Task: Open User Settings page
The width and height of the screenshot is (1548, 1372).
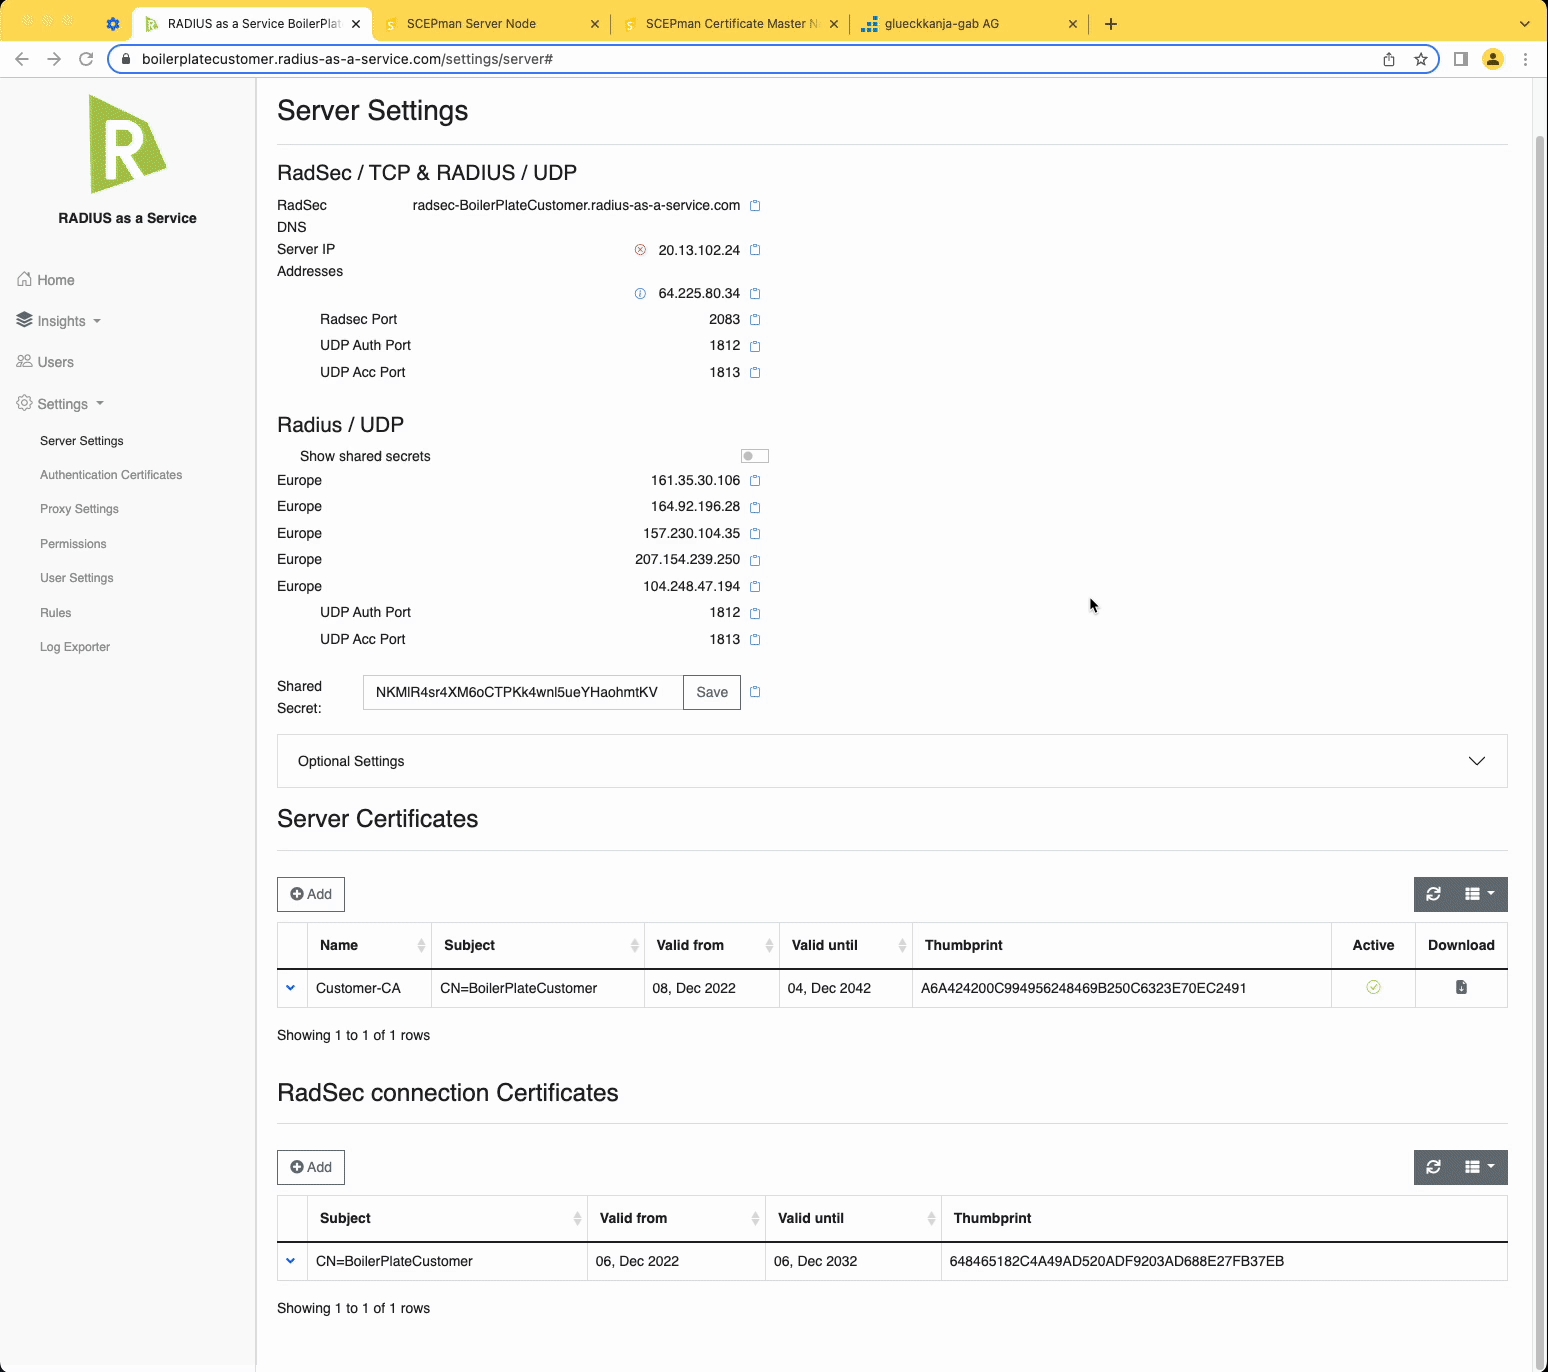Action: click(77, 578)
